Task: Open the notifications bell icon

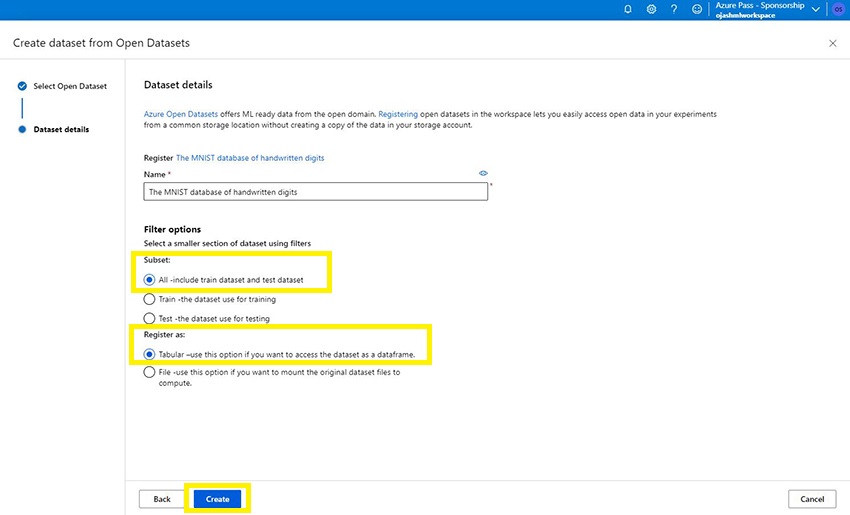Action: pyautogui.click(x=628, y=9)
